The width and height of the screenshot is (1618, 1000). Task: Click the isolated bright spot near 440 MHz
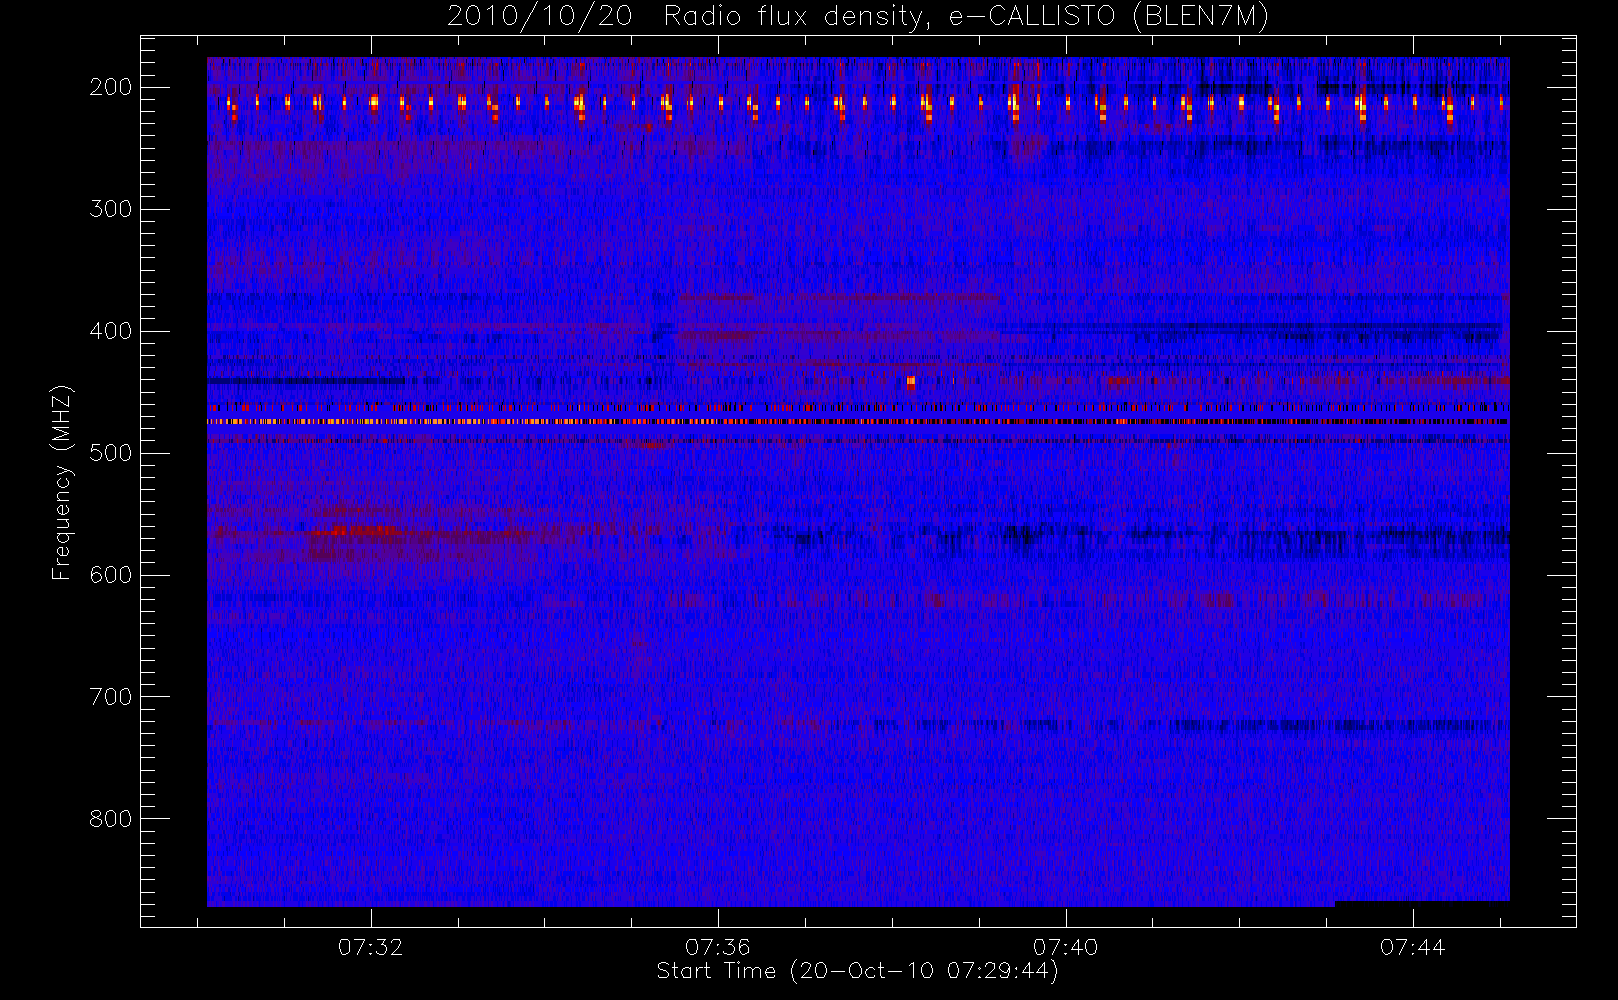click(x=911, y=381)
